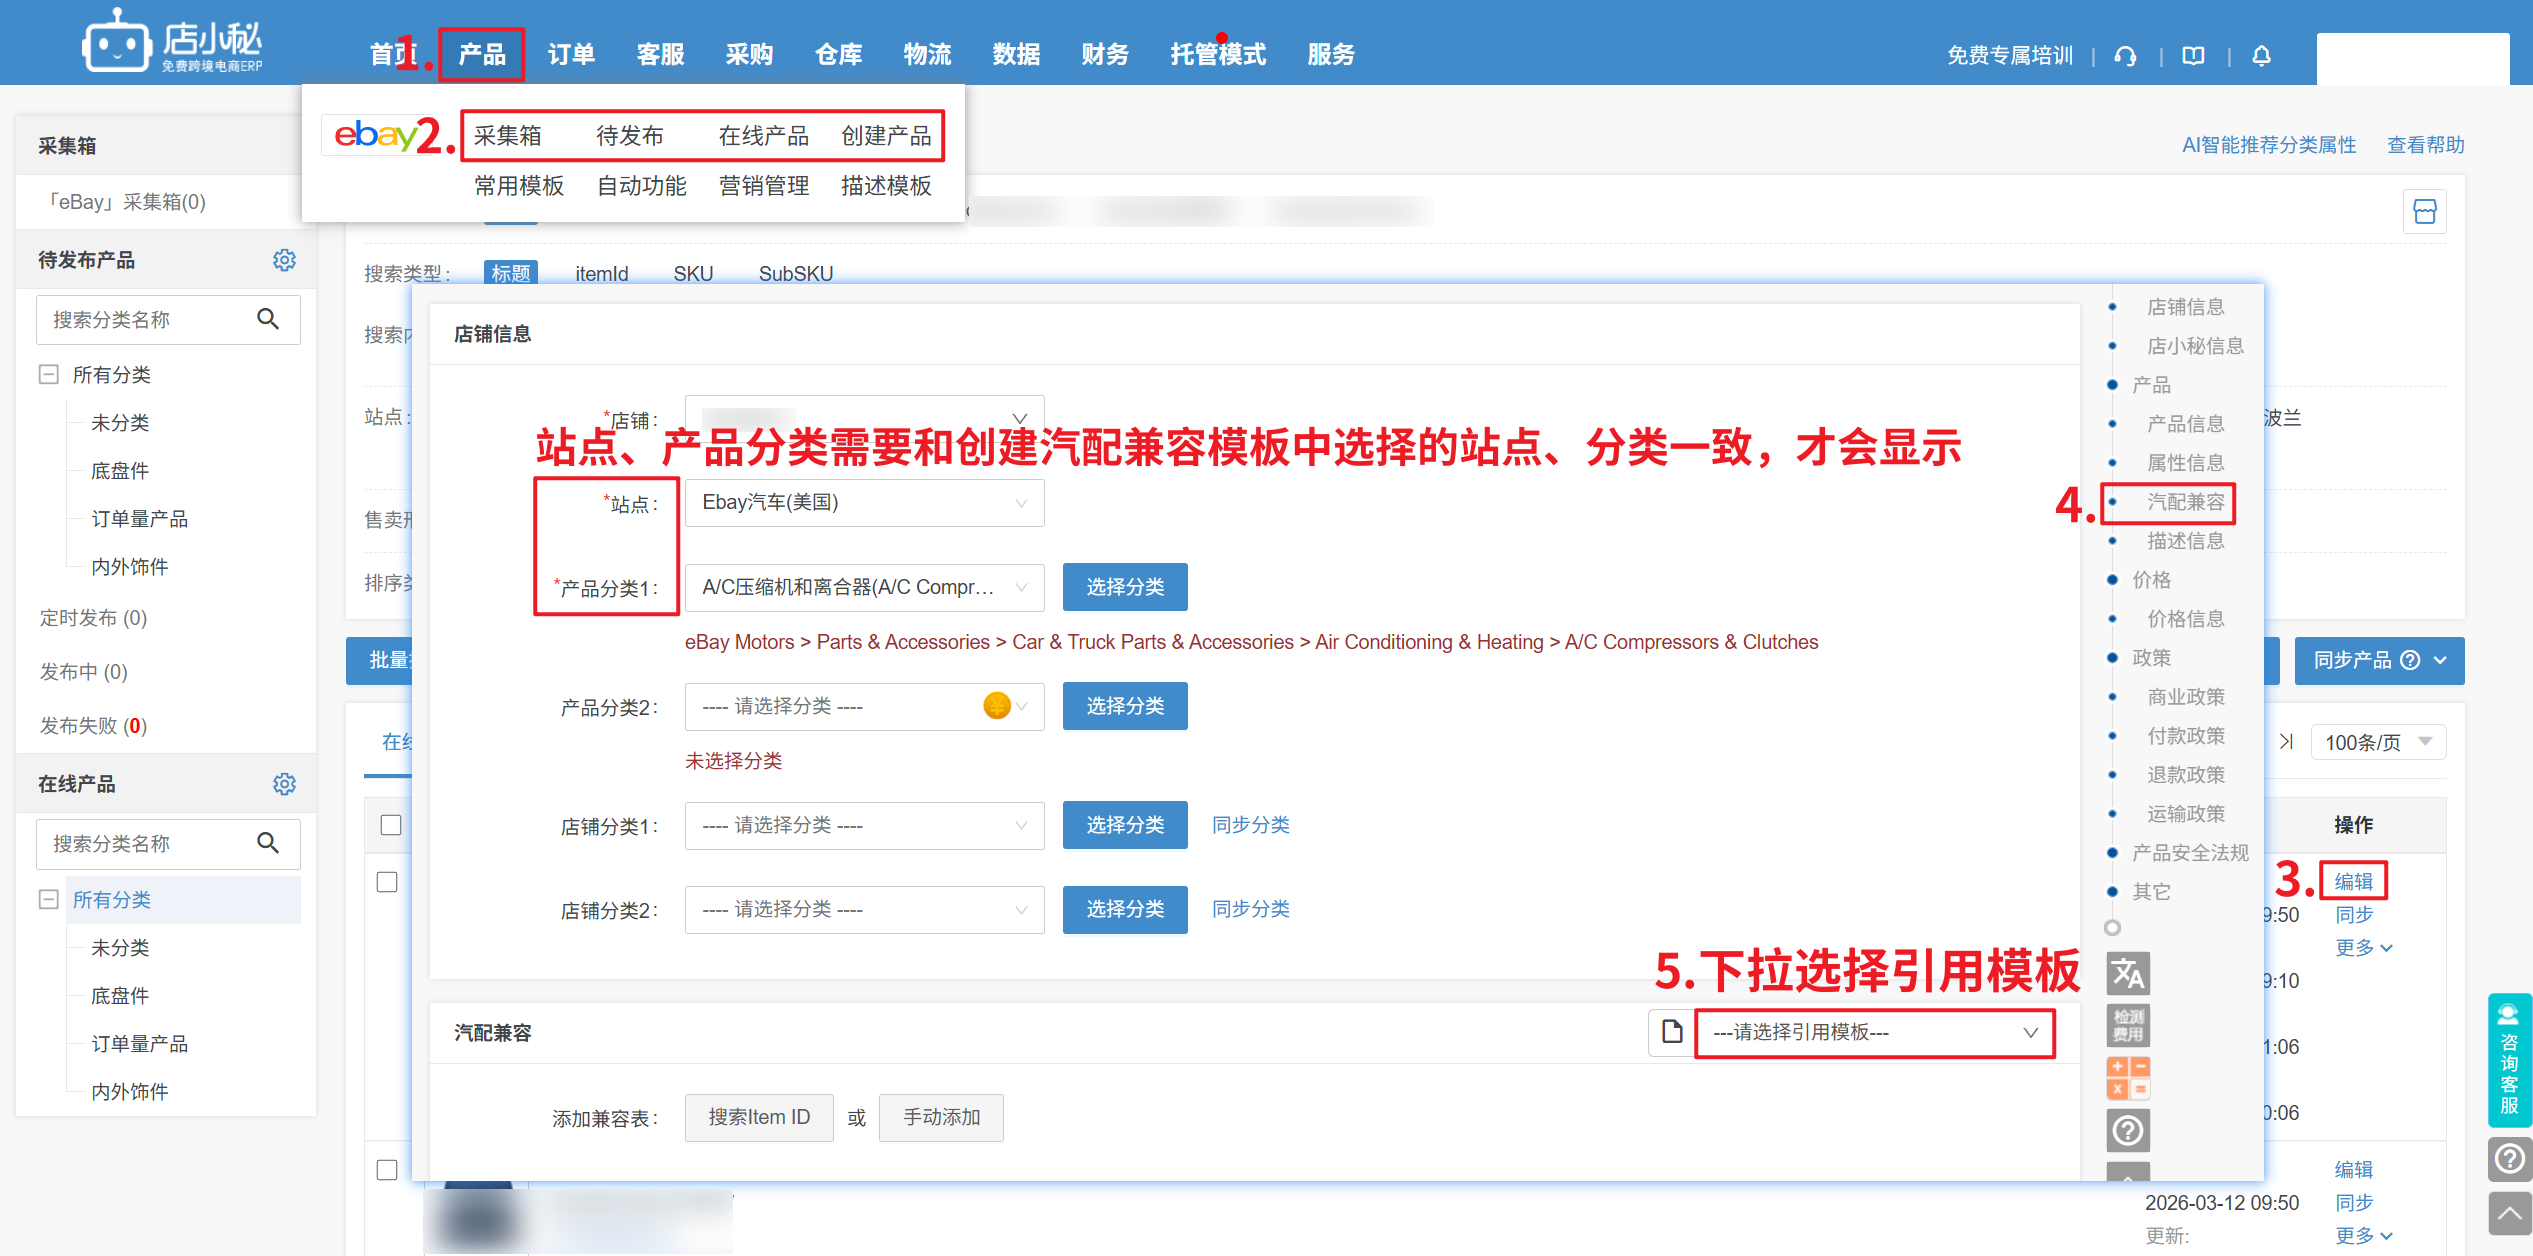Expand the 请选择引用模板 dropdown
Screen dimensions: 2533x1256
tap(1874, 1032)
